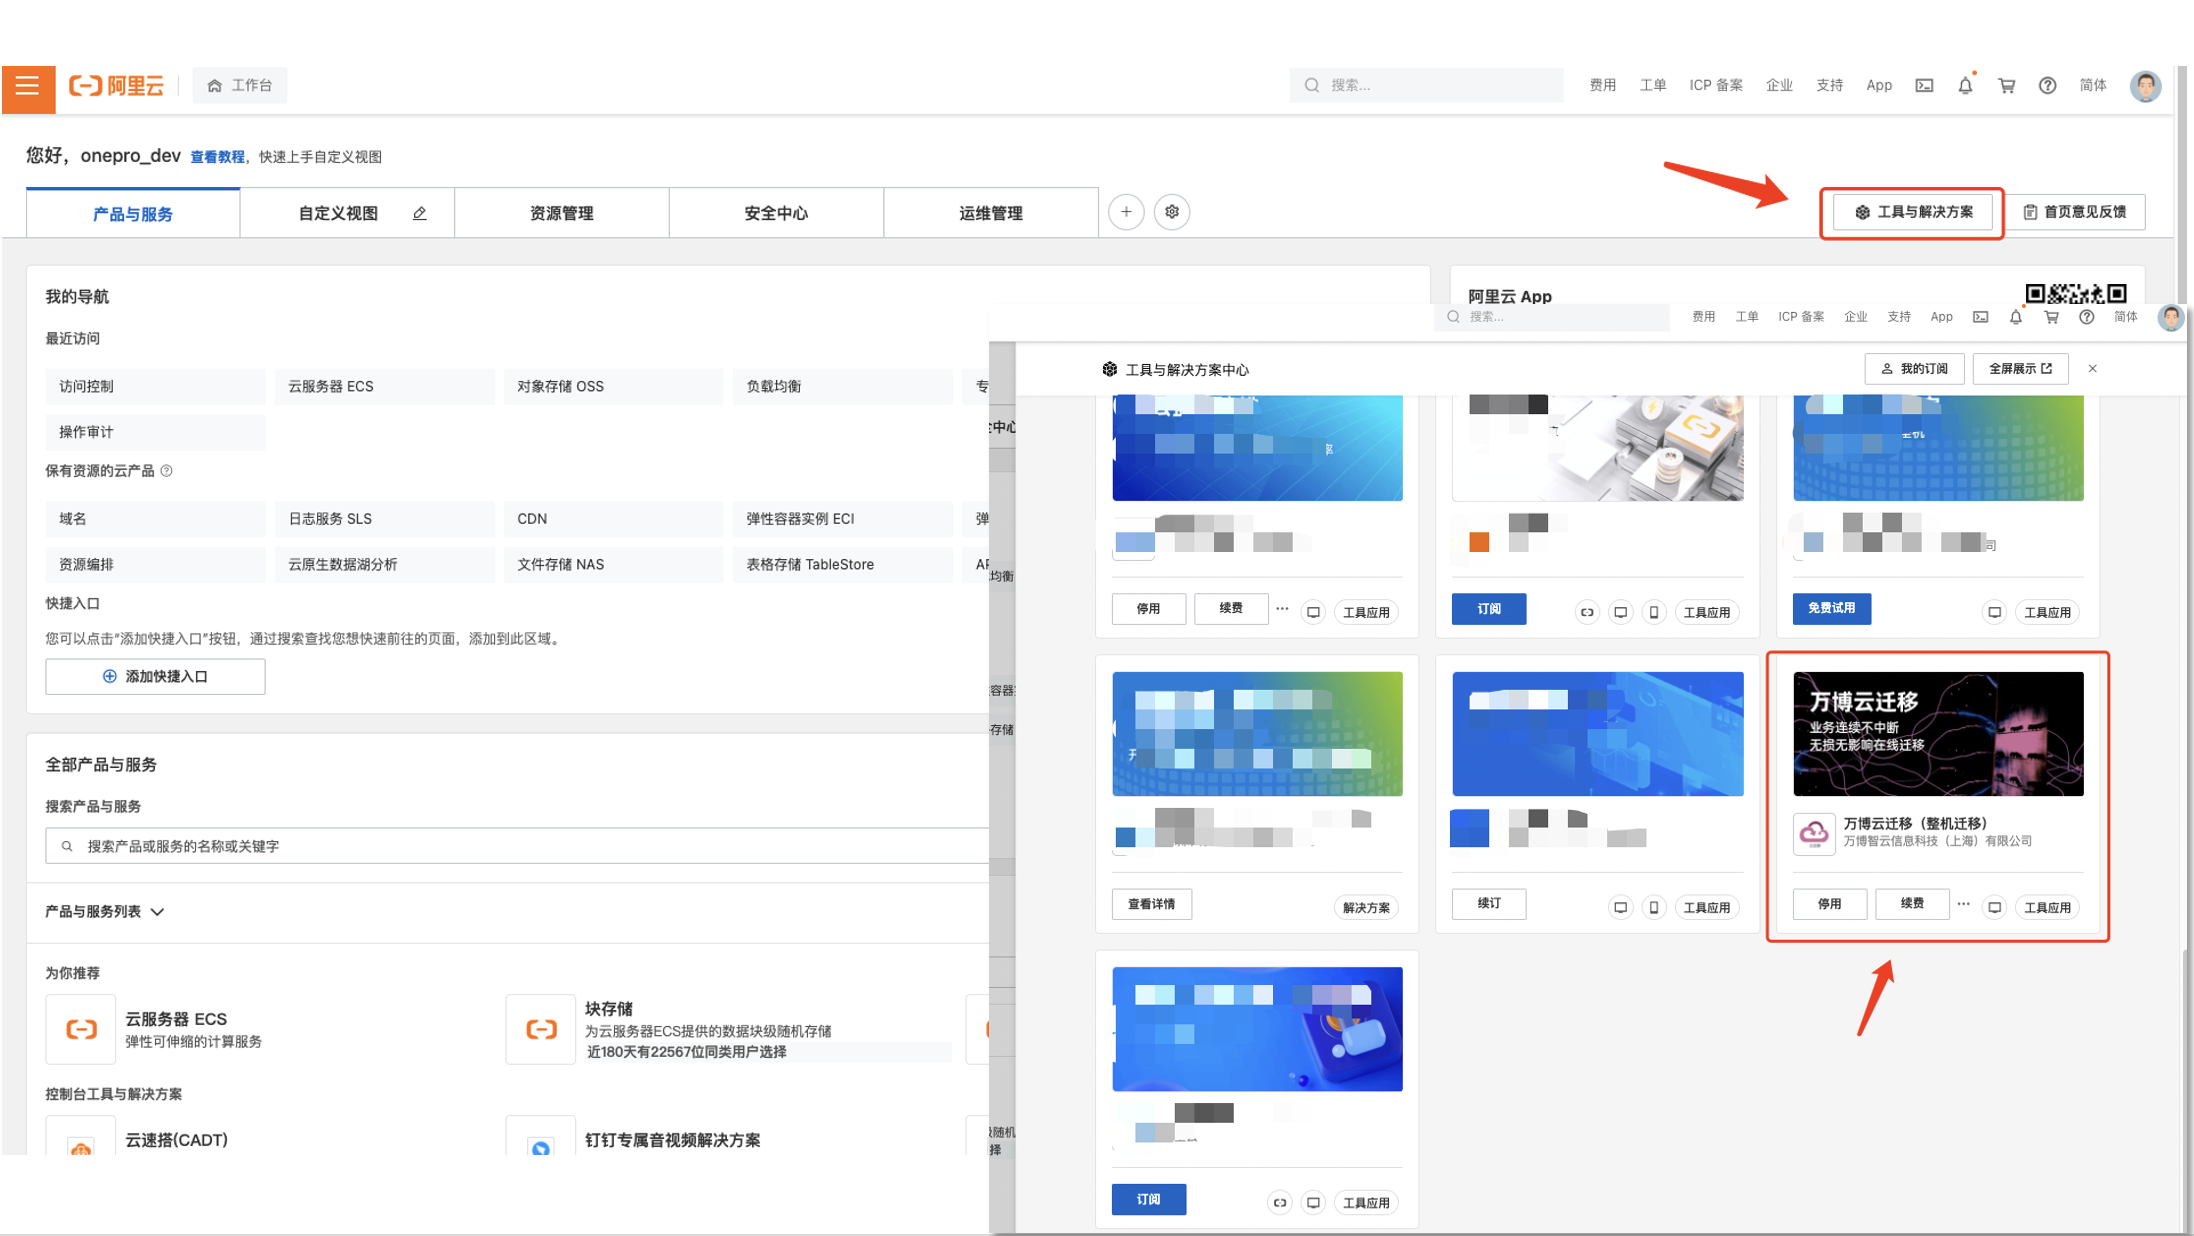Open 弹性容器实例 ECI shortcut
Image resolution: width=2194 pixels, height=1236 pixels.
[842, 519]
